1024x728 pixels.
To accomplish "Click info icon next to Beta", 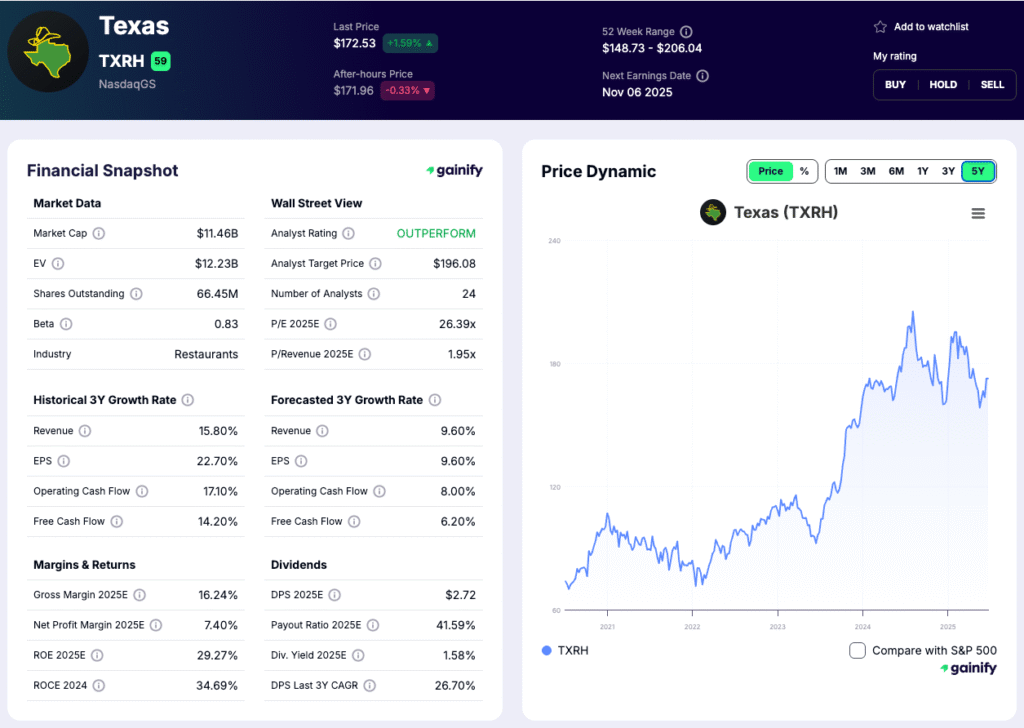I will 66,324.
